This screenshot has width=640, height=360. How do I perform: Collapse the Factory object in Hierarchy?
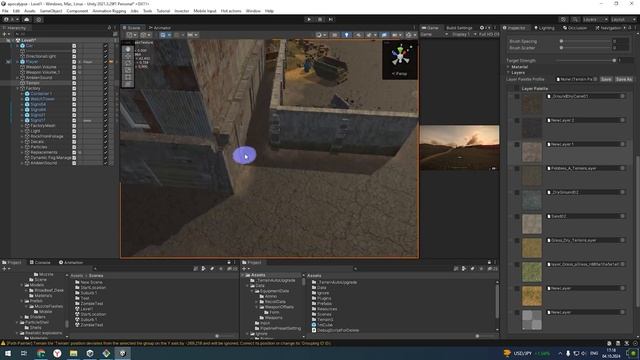(x=18, y=88)
